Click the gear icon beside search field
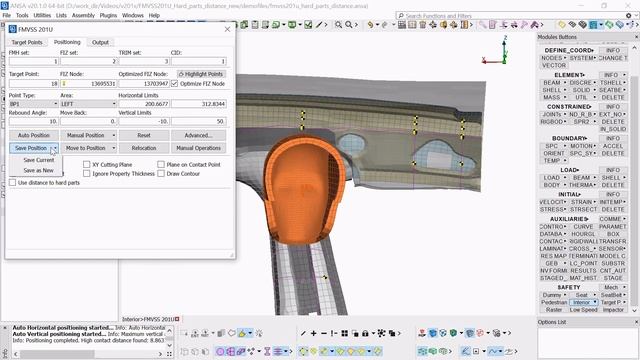 (629, 16)
